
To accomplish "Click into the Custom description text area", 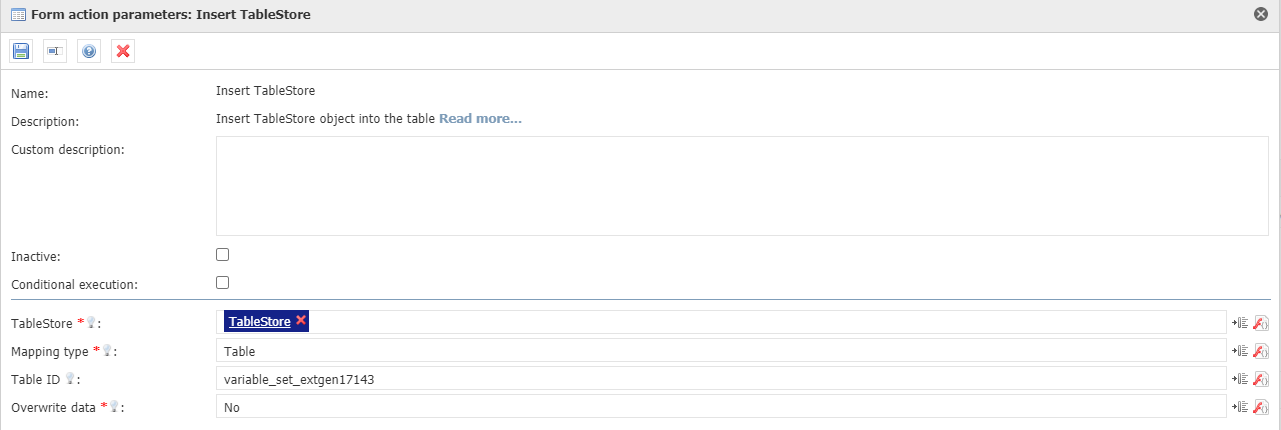I will [742, 186].
